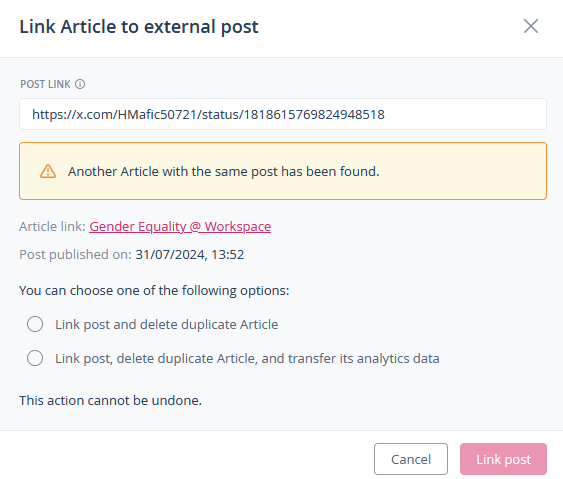Image resolution: width=563 pixels, height=479 pixels.
Task: Click the info icon beside POST LINK
Action: click(80, 84)
